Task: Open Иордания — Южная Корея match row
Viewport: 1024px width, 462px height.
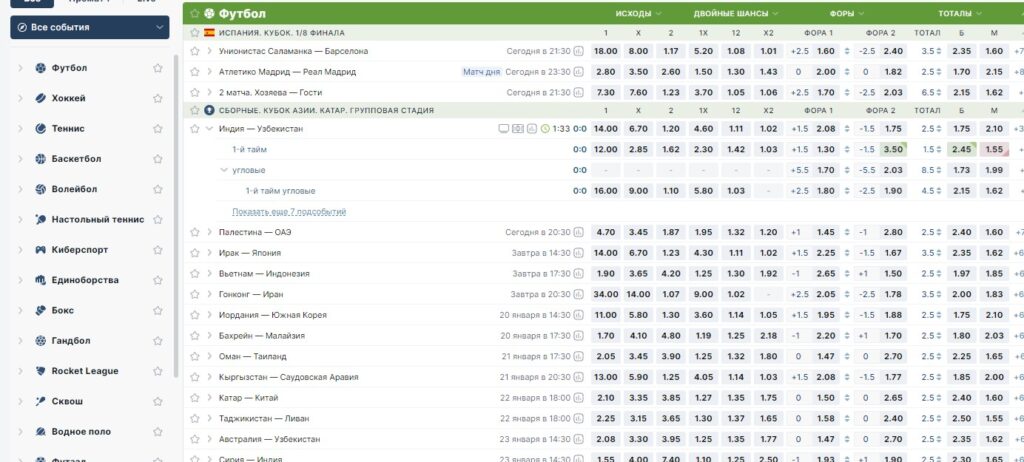Action: pos(273,315)
